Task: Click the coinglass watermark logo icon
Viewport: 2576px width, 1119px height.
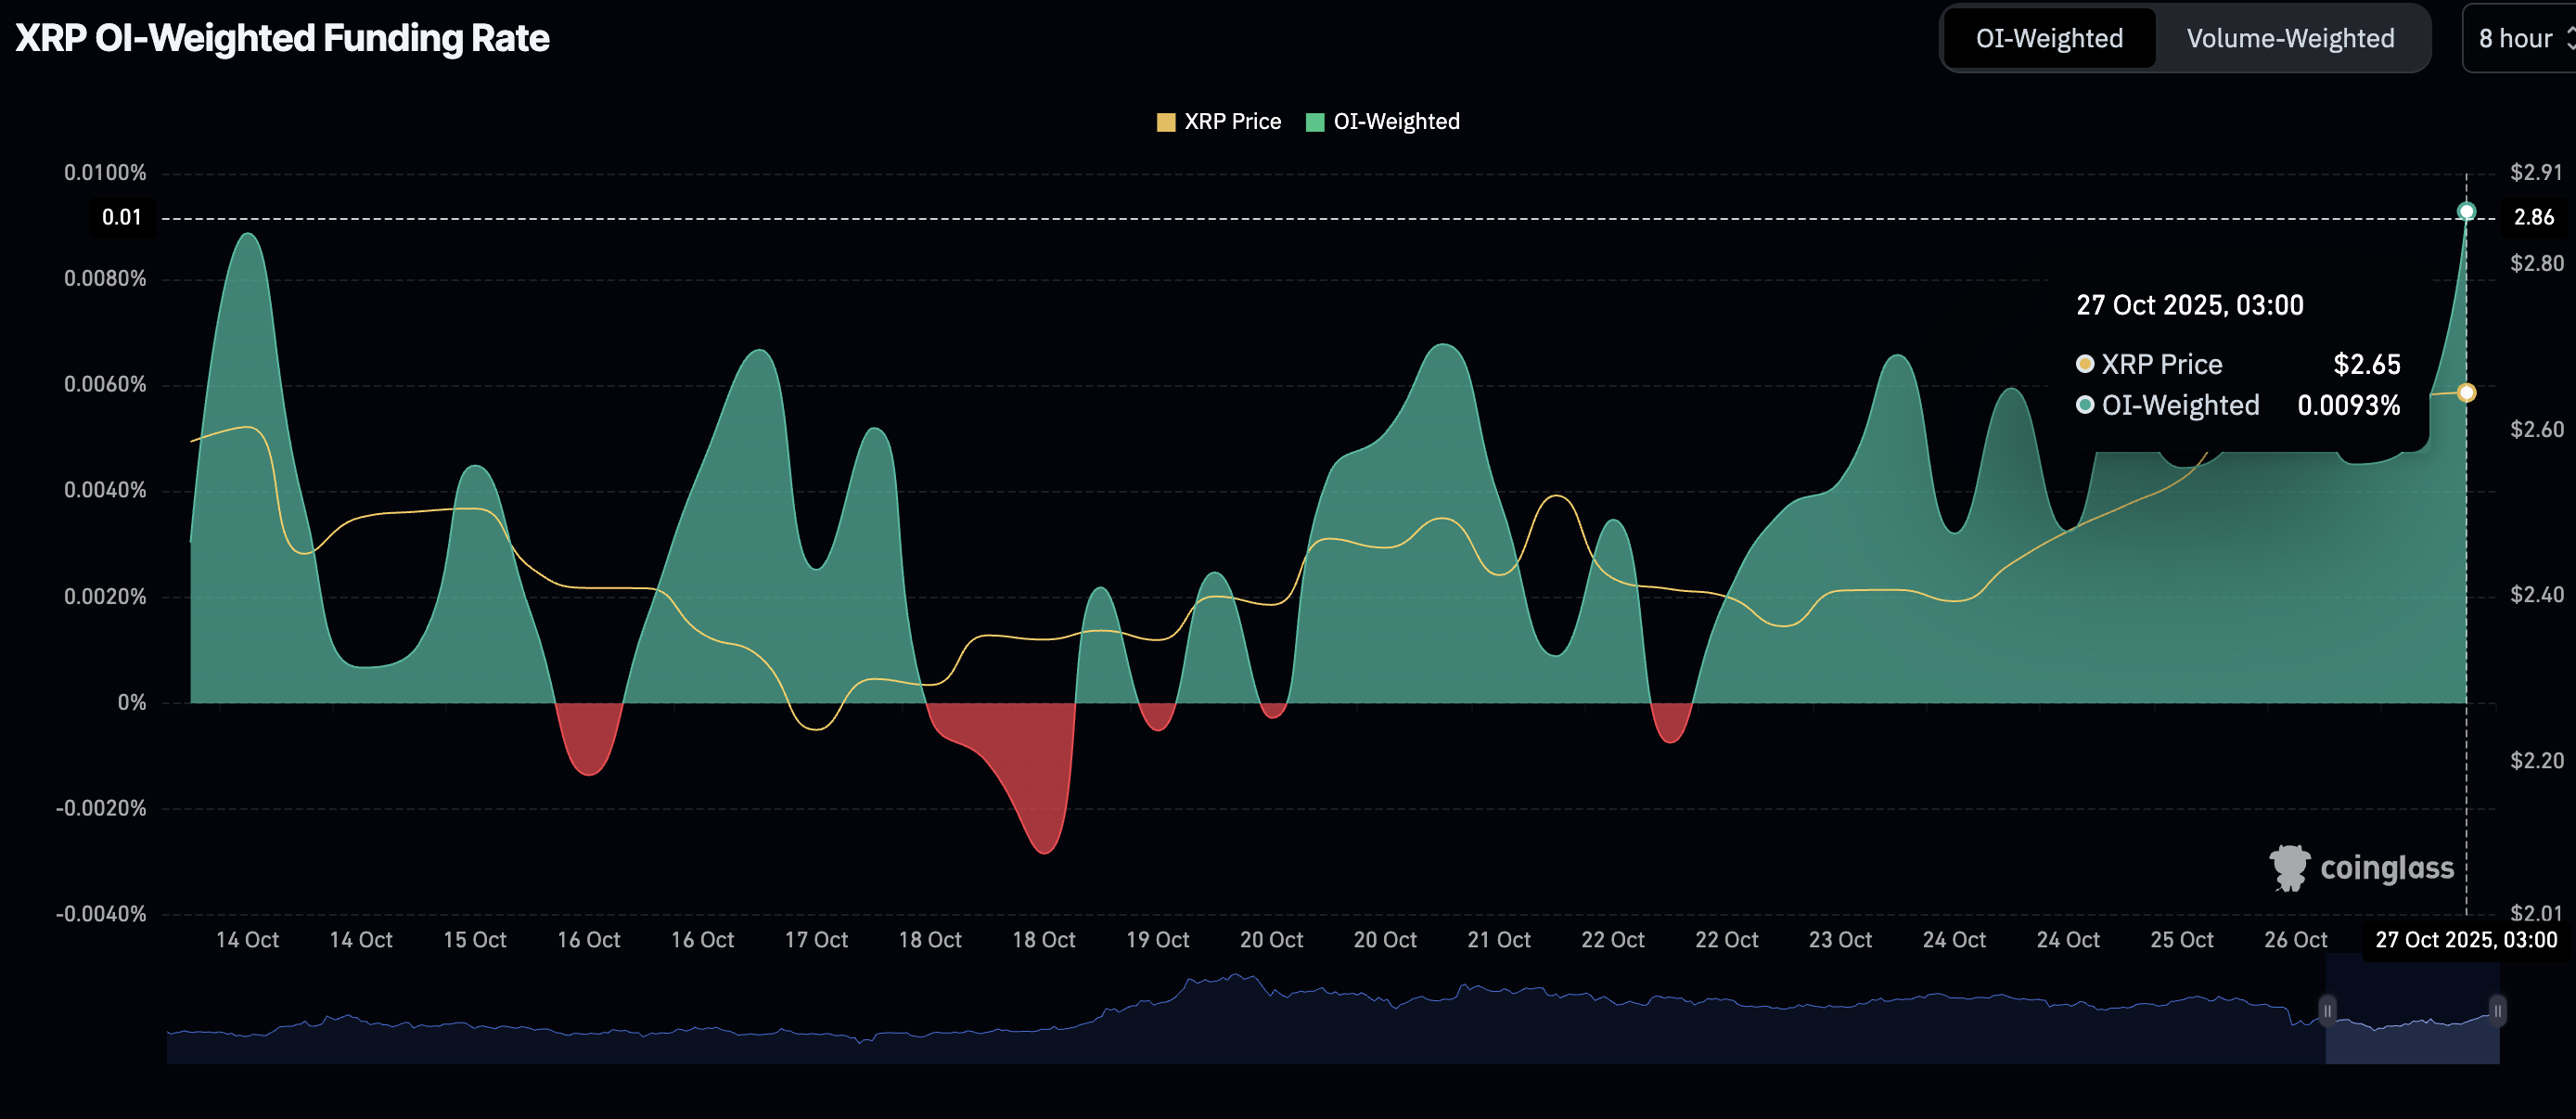Action: pos(2288,867)
